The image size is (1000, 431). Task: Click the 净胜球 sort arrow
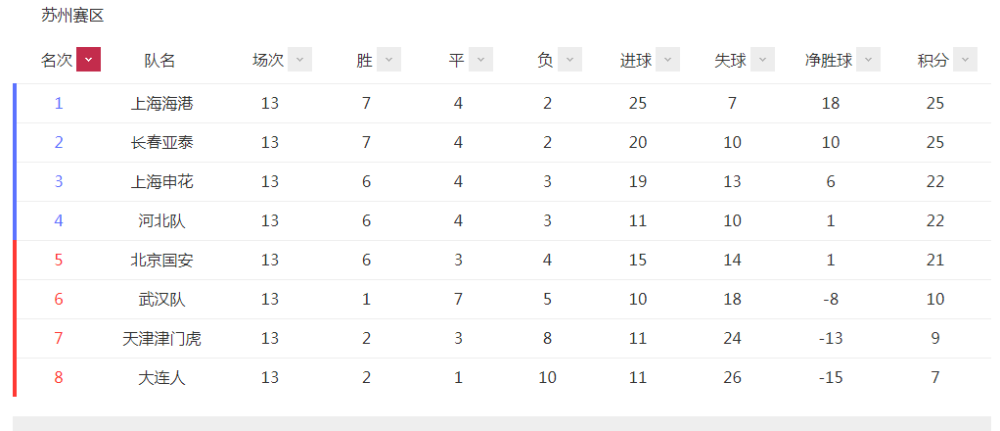(869, 60)
